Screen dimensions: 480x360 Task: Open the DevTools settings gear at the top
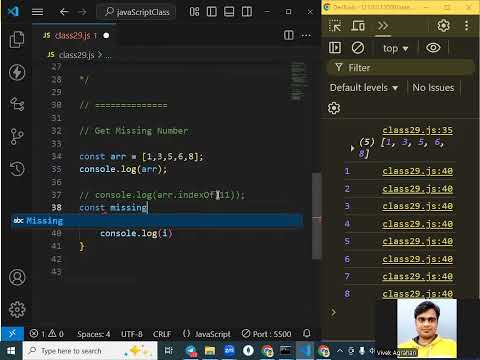443,26
